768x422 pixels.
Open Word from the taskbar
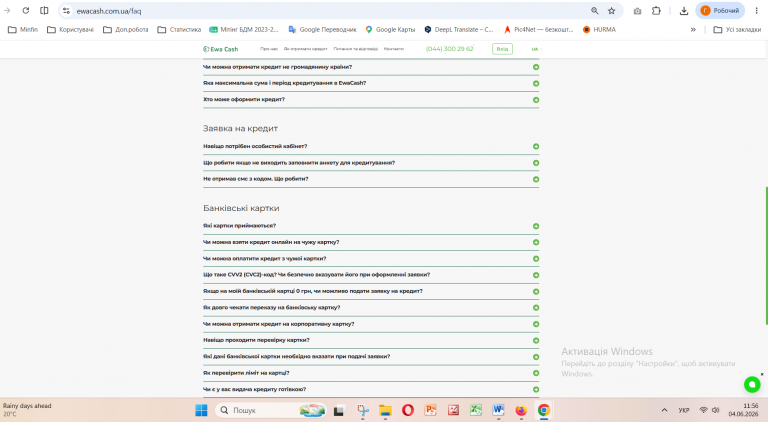pos(498,410)
